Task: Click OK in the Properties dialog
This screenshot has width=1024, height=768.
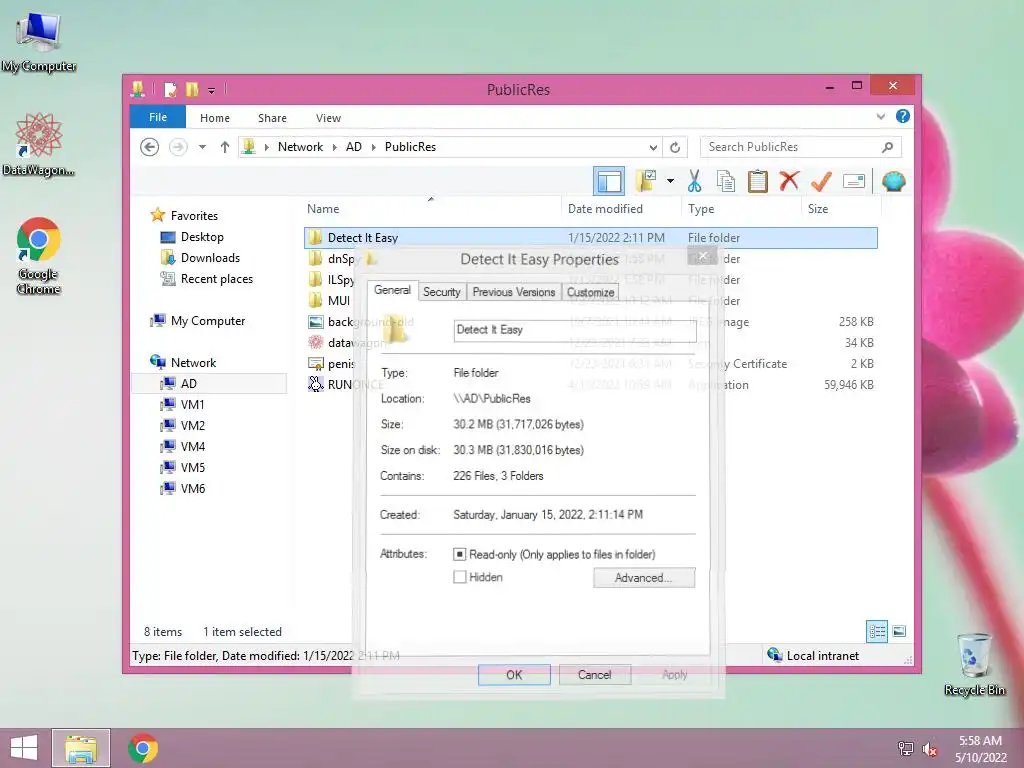Action: click(514, 675)
